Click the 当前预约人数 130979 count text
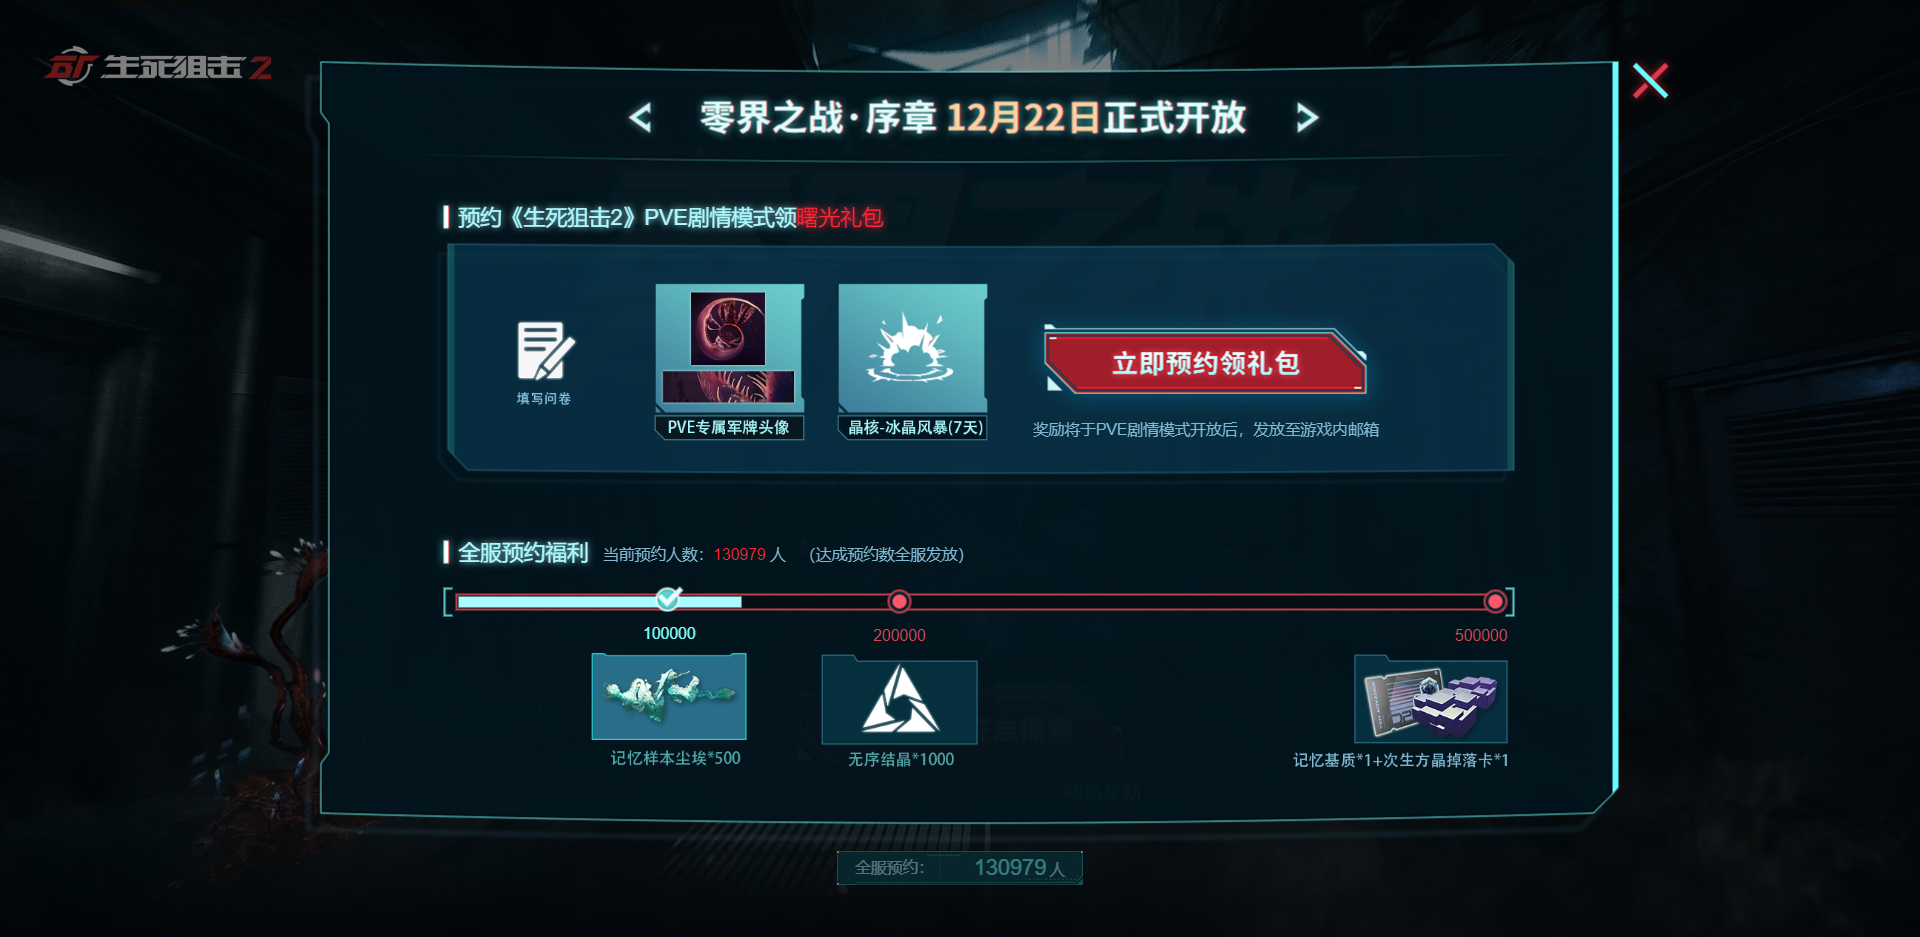This screenshot has width=1920, height=937. pos(694,554)
